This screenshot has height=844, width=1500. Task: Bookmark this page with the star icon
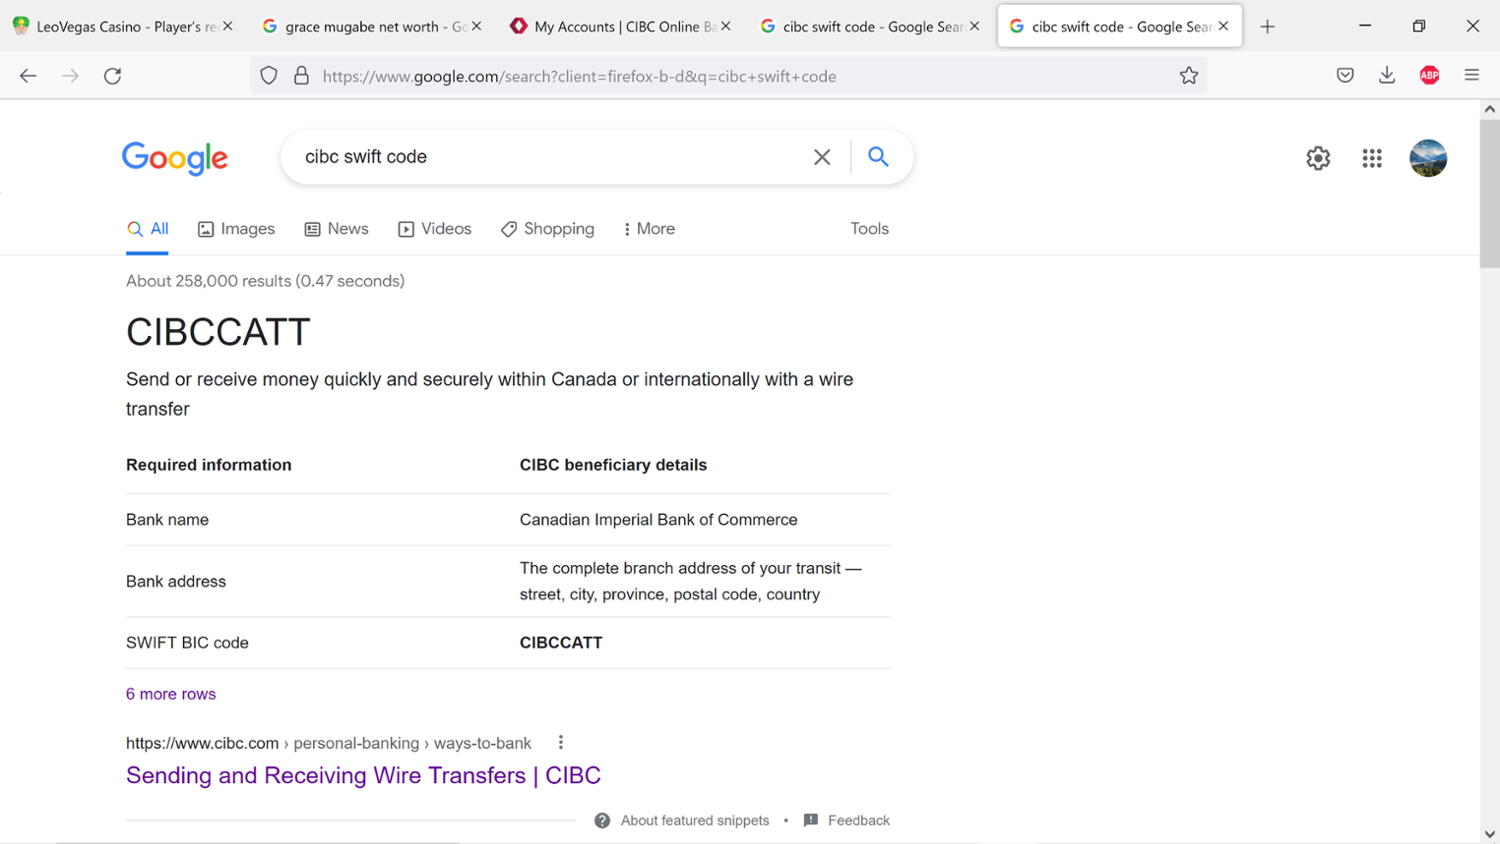pos(1188,76)
